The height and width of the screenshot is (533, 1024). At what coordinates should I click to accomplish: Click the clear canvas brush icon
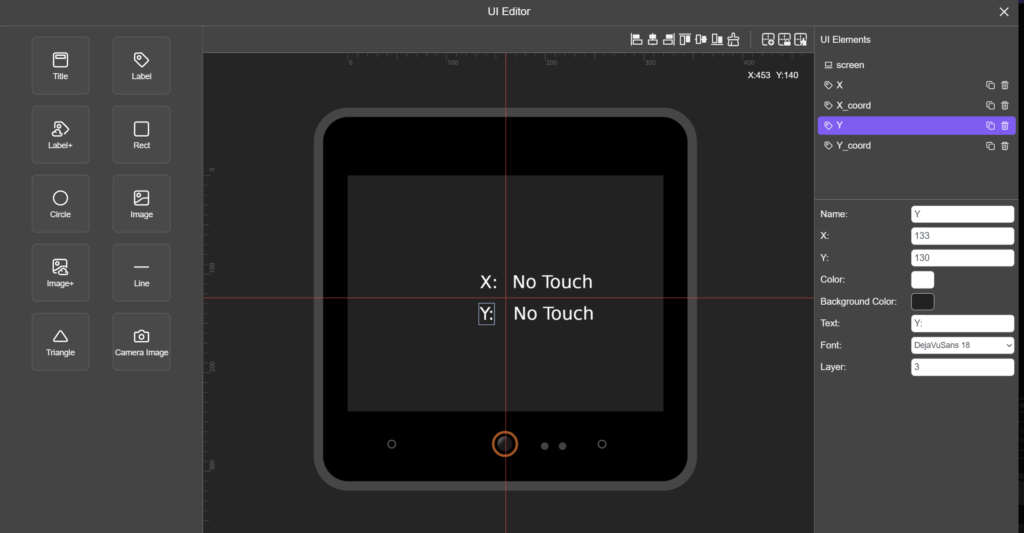click(x=734, y=40)
